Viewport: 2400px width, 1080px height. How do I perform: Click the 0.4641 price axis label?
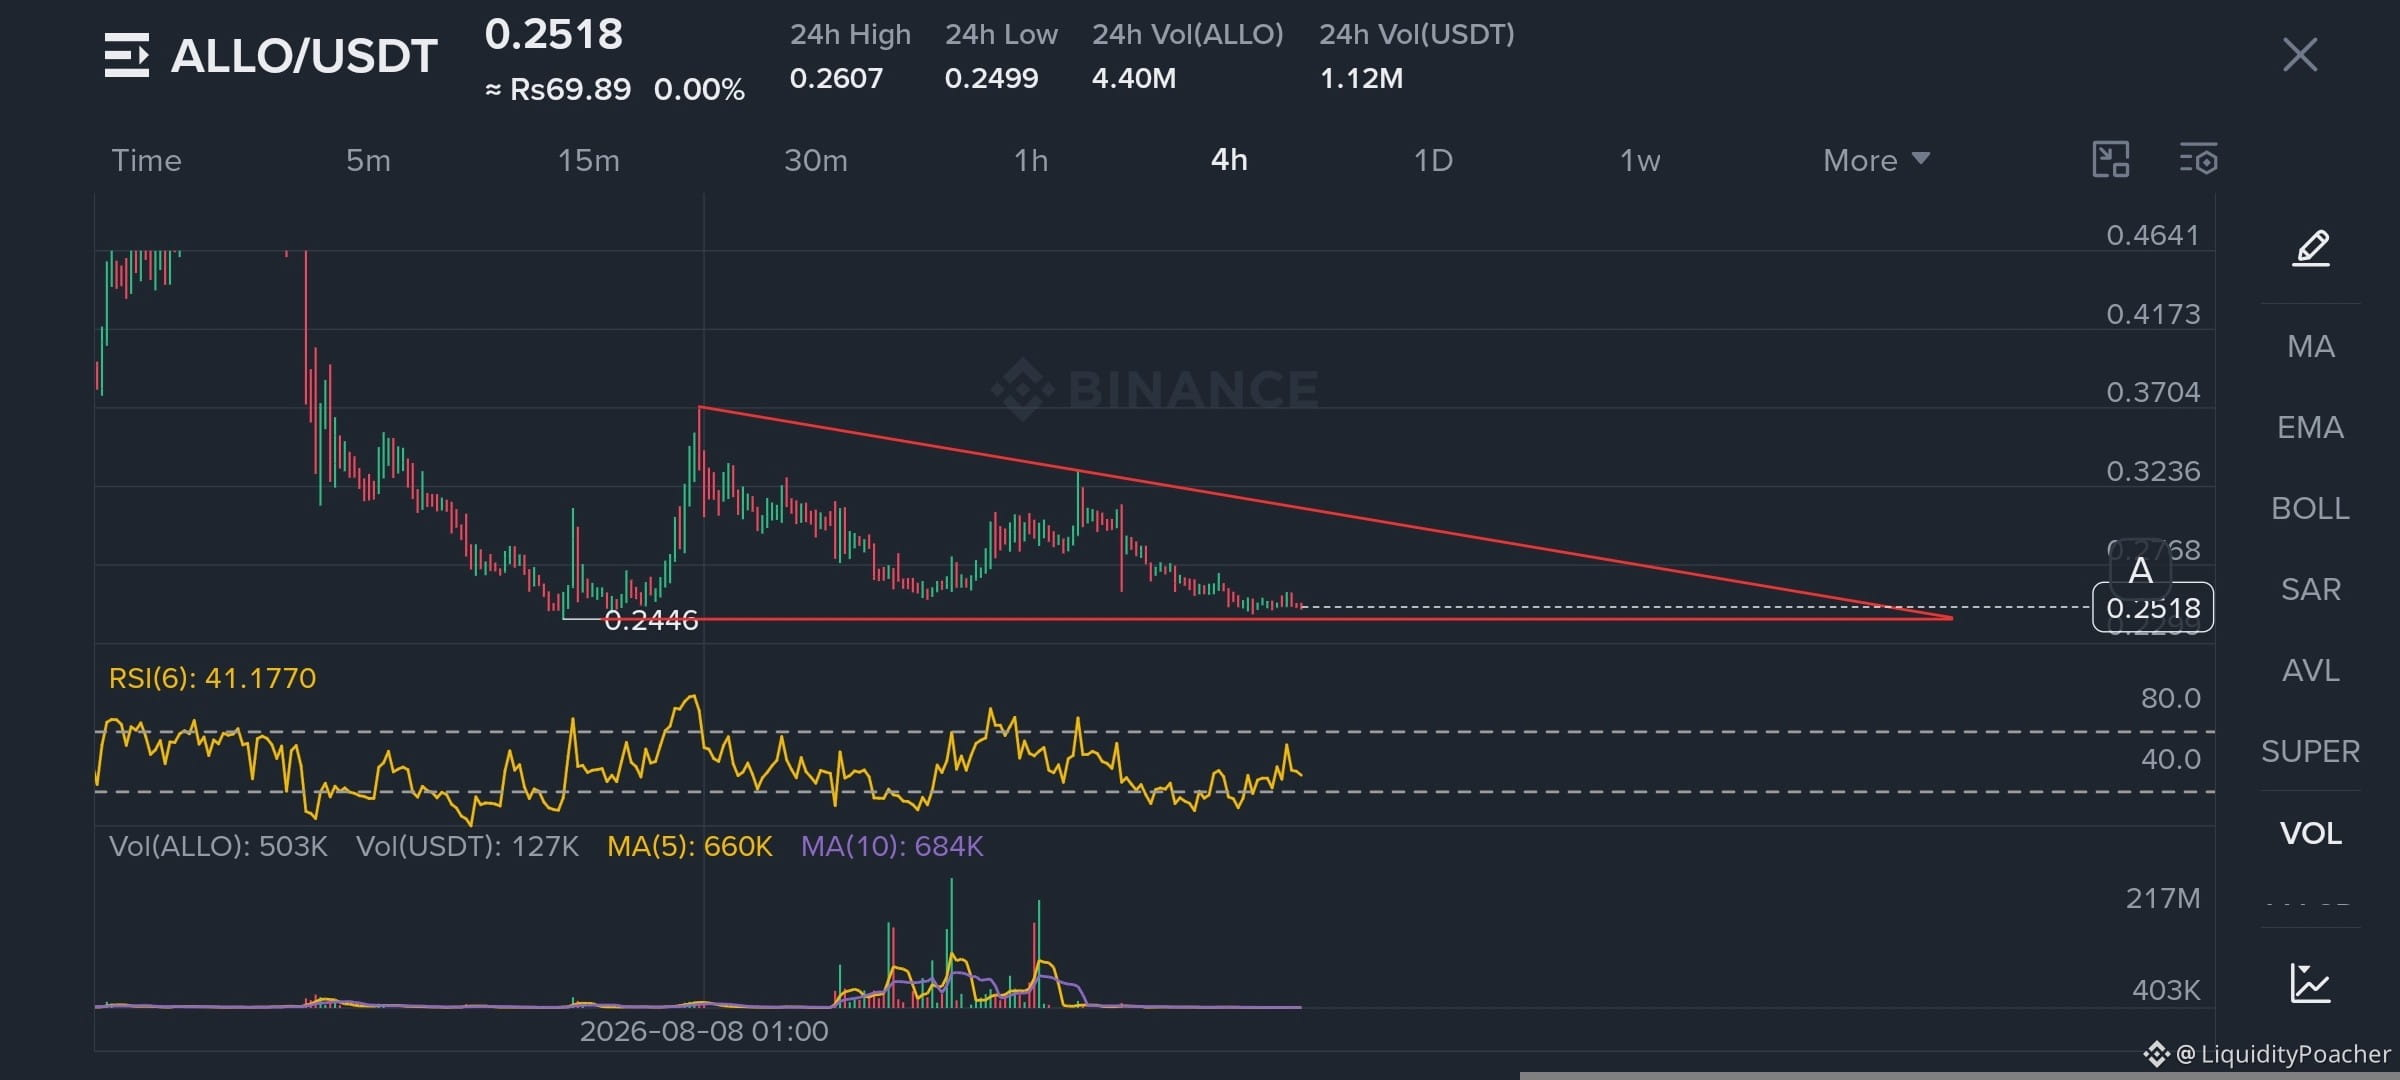coord(2153,236)
